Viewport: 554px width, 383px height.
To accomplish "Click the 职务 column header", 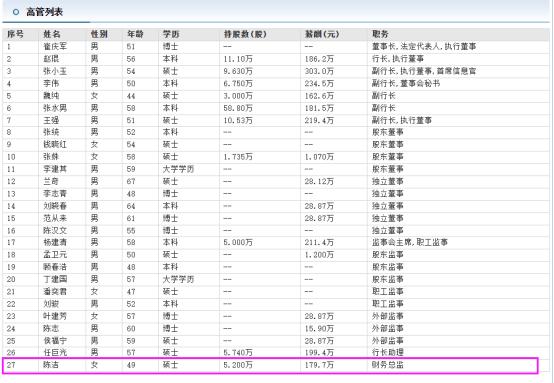I will click(x=380, y=34).
